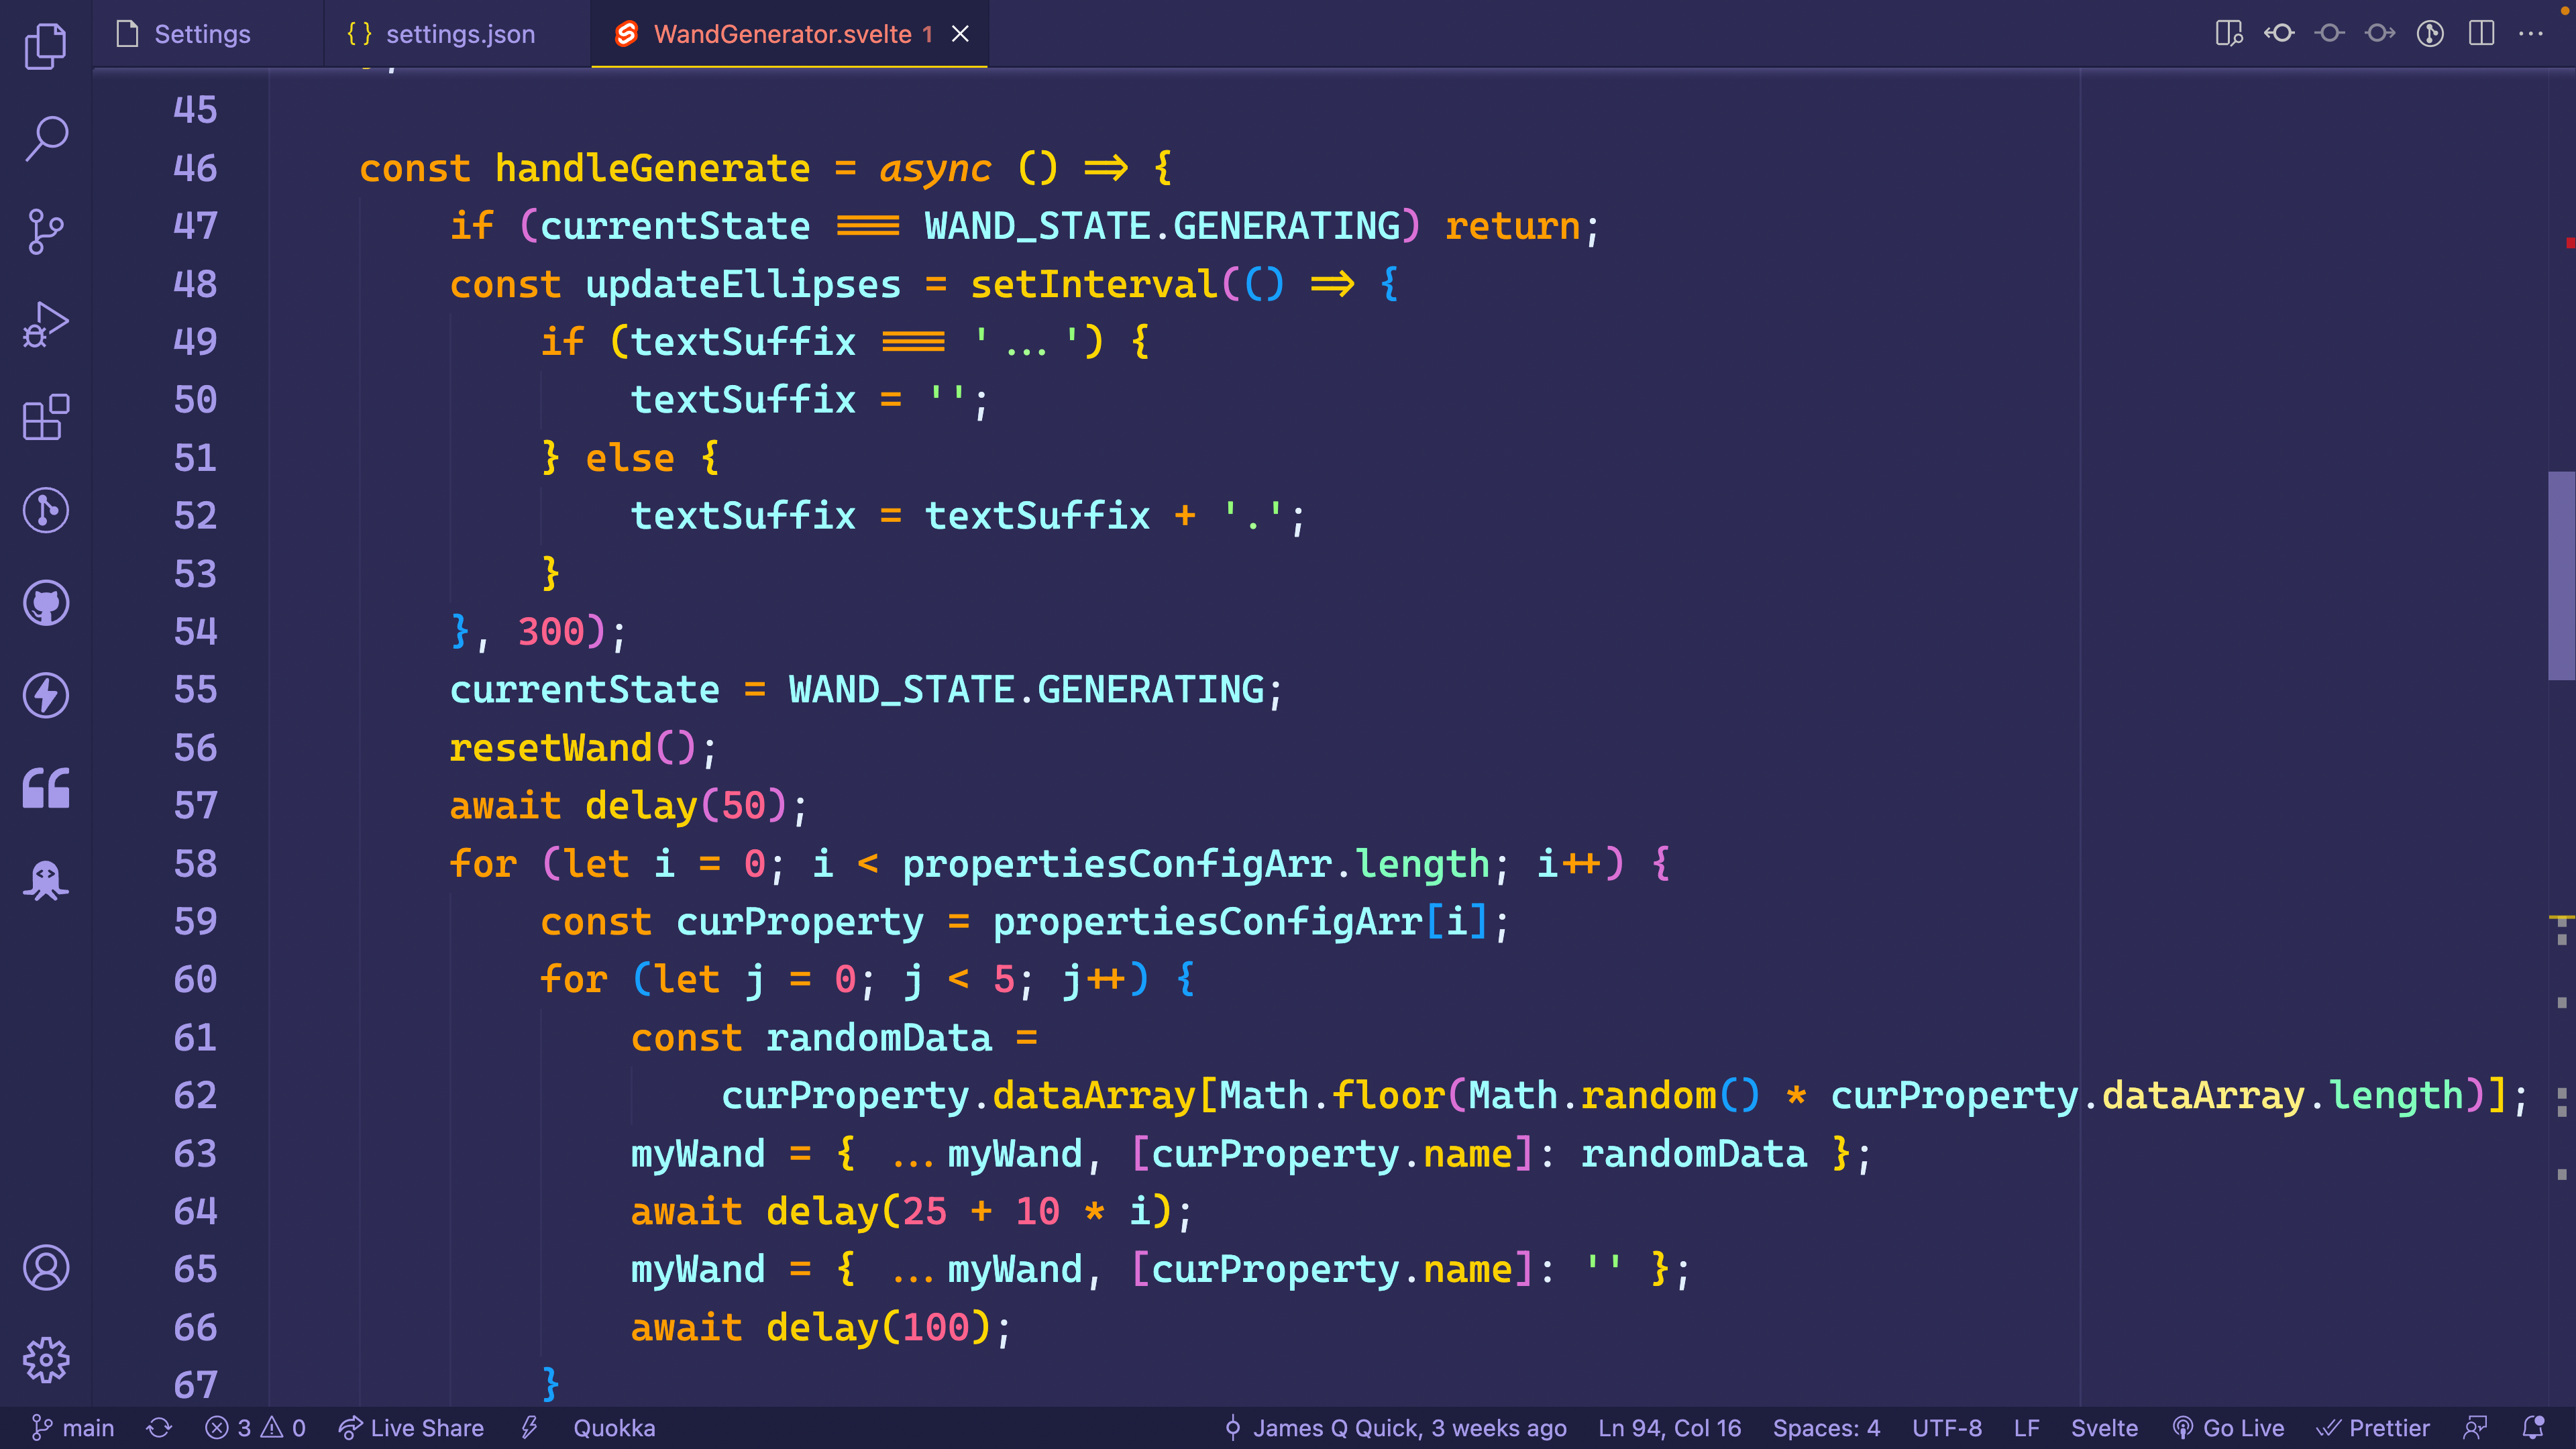This screenshot has height=1449, width=2576.
Task: Click delay(100) on line 66
Action: click(879, 1328)
